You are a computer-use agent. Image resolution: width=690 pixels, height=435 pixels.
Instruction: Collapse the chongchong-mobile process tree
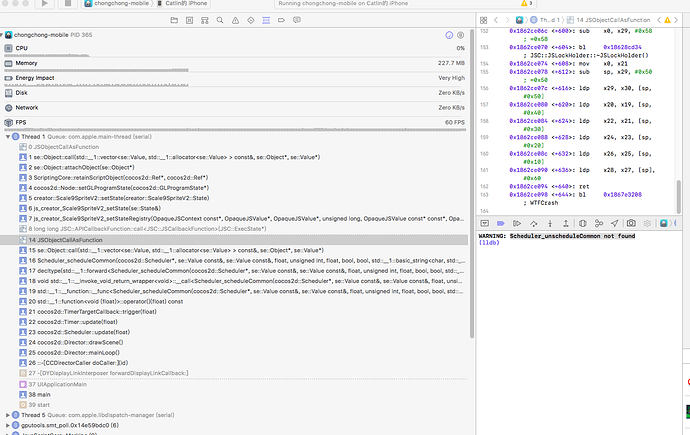point(2,35)
